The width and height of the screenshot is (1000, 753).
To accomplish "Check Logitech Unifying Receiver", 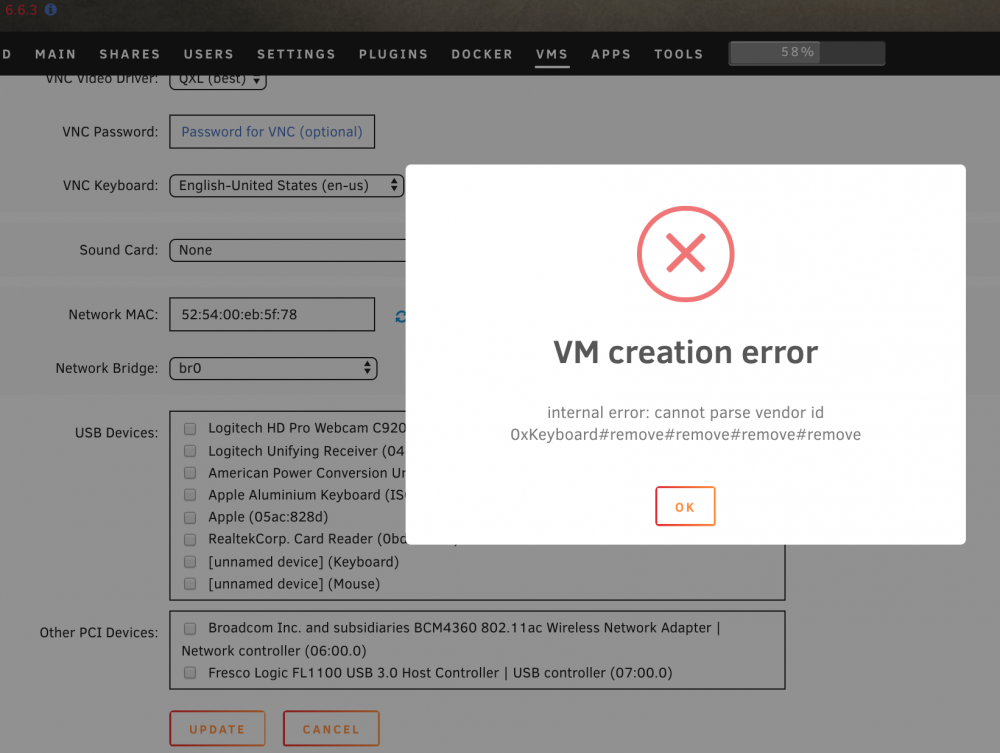I will click(x=190, y=451).
